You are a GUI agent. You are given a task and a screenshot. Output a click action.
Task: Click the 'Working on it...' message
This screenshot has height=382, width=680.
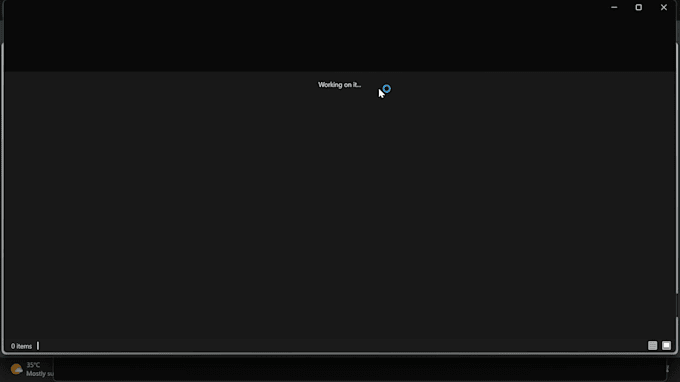click(x=340, y=85)
